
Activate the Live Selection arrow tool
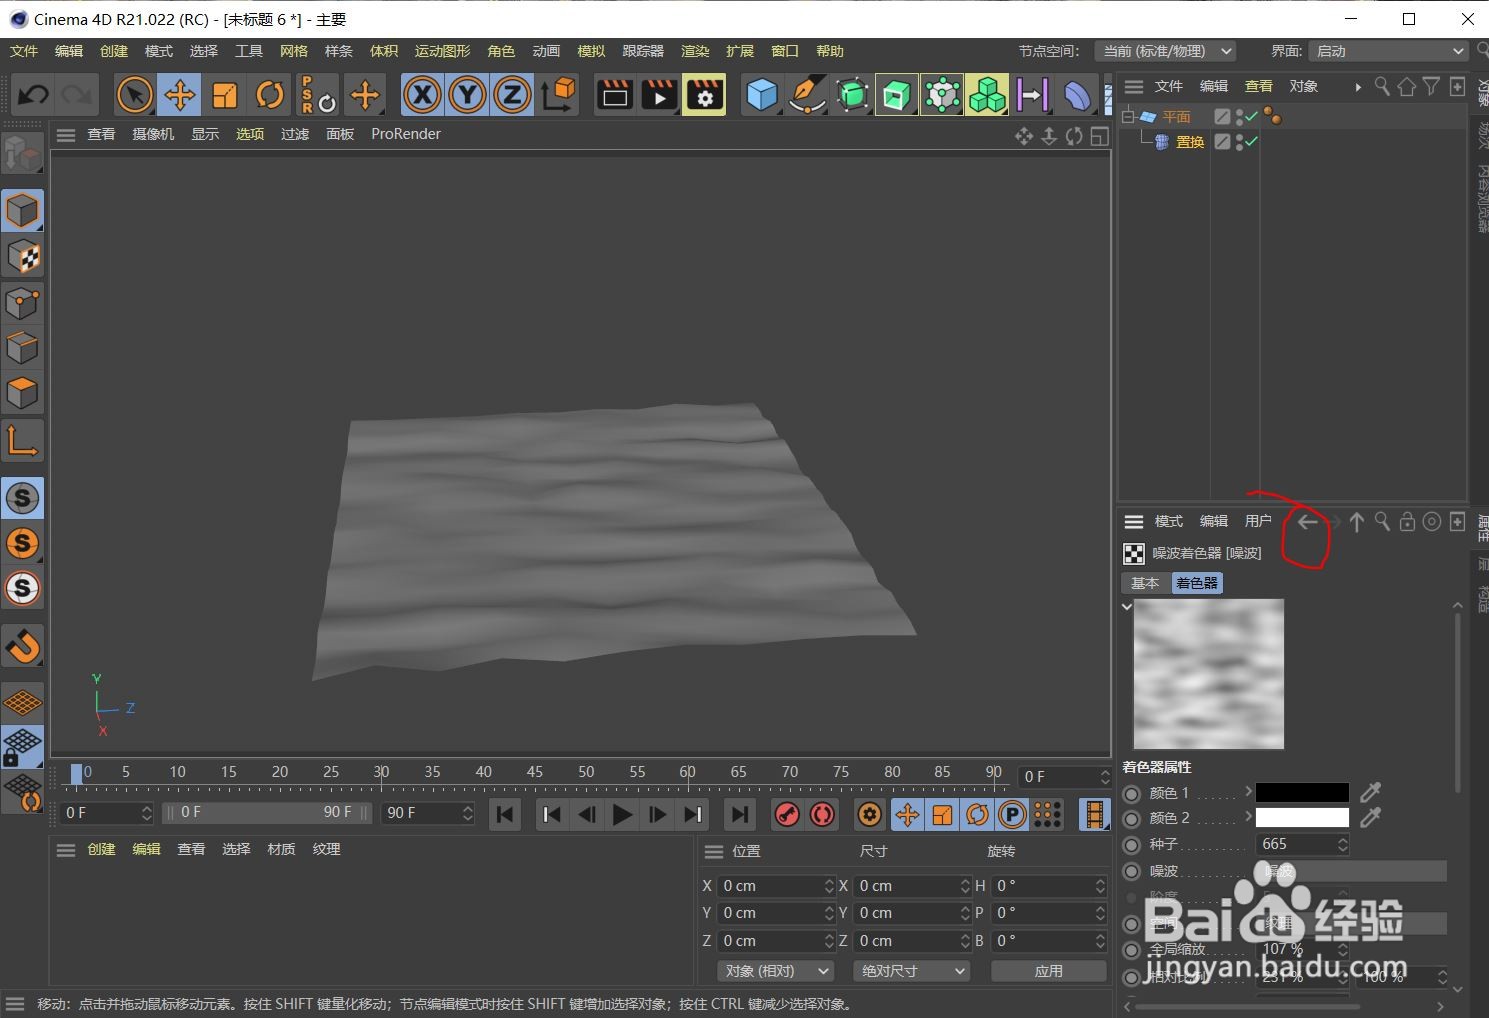click(x=134, y=94)
